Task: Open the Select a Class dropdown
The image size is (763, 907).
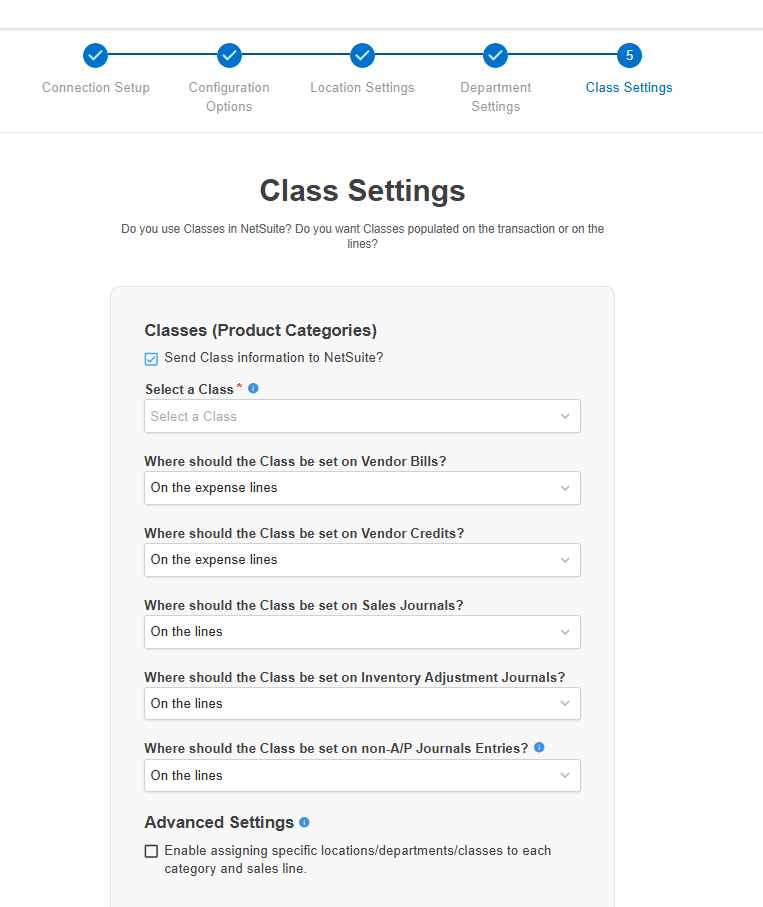Action: (x=362, y=416)
